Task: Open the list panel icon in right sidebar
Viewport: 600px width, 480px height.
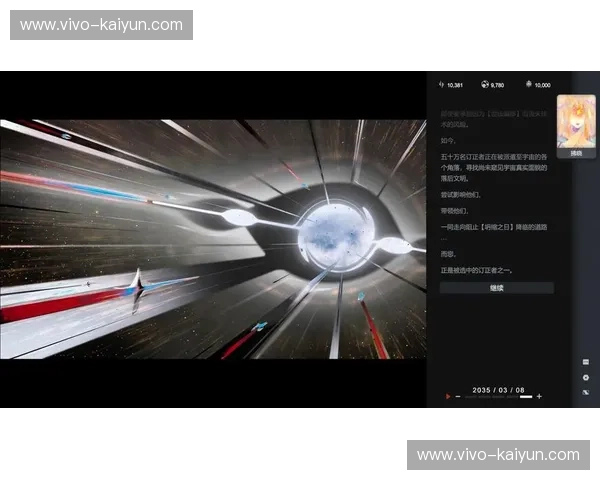Action: 586,362
